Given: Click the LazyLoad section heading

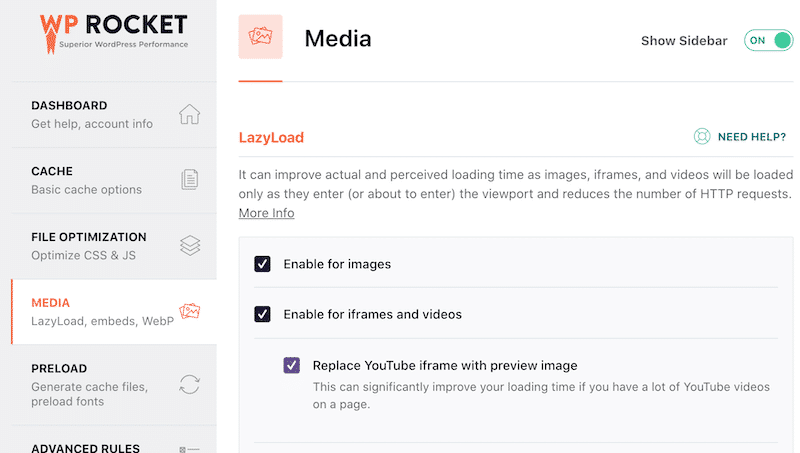Looking at the screenshot, I should pos(271,137).
